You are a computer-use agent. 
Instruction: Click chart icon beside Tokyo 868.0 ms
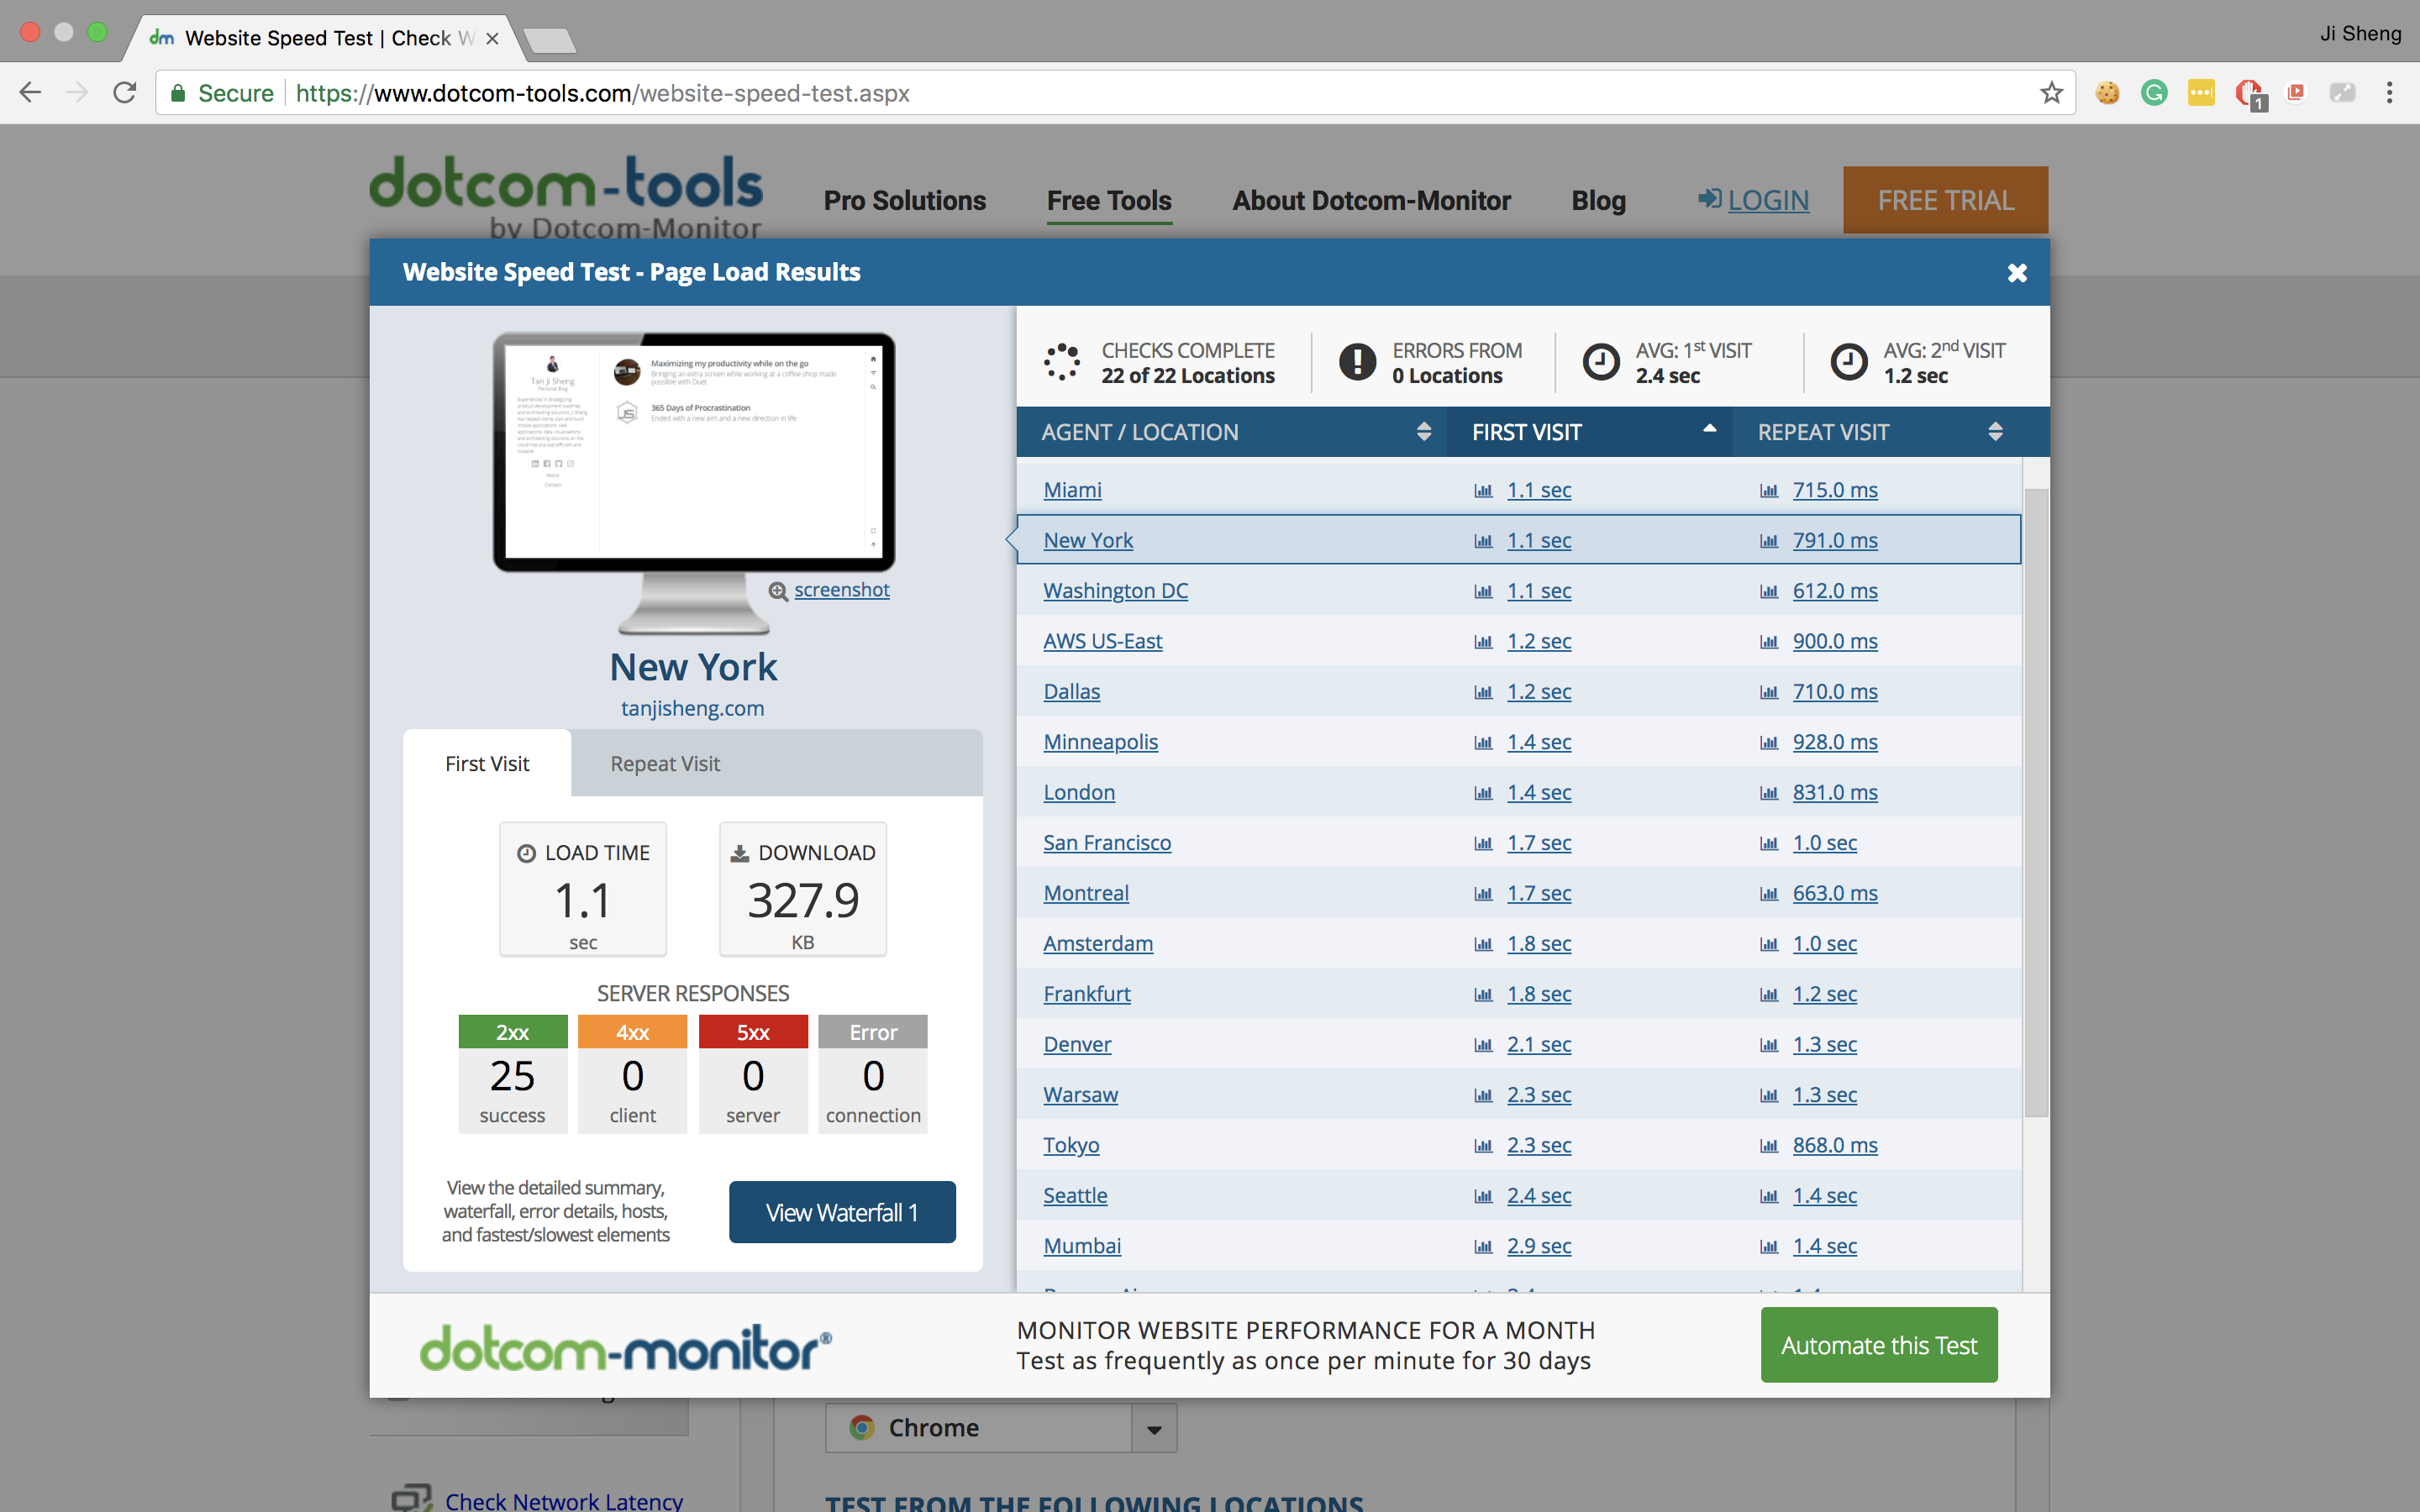(1769, 1146)
